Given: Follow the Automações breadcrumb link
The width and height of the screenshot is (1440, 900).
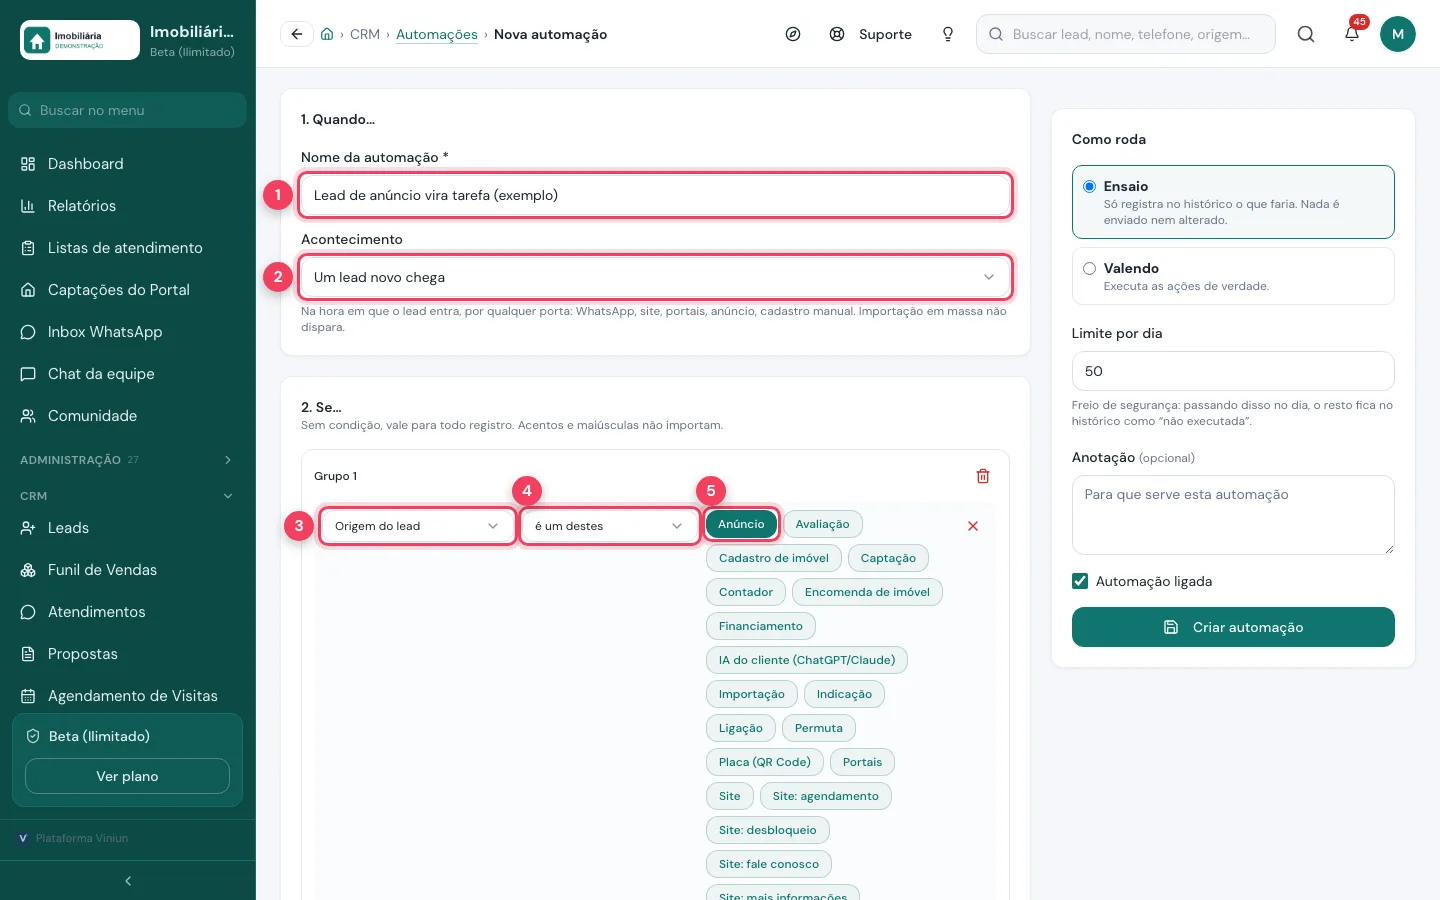Looking at the screenshot, I should pyautogui.click(x=437, y=34).
